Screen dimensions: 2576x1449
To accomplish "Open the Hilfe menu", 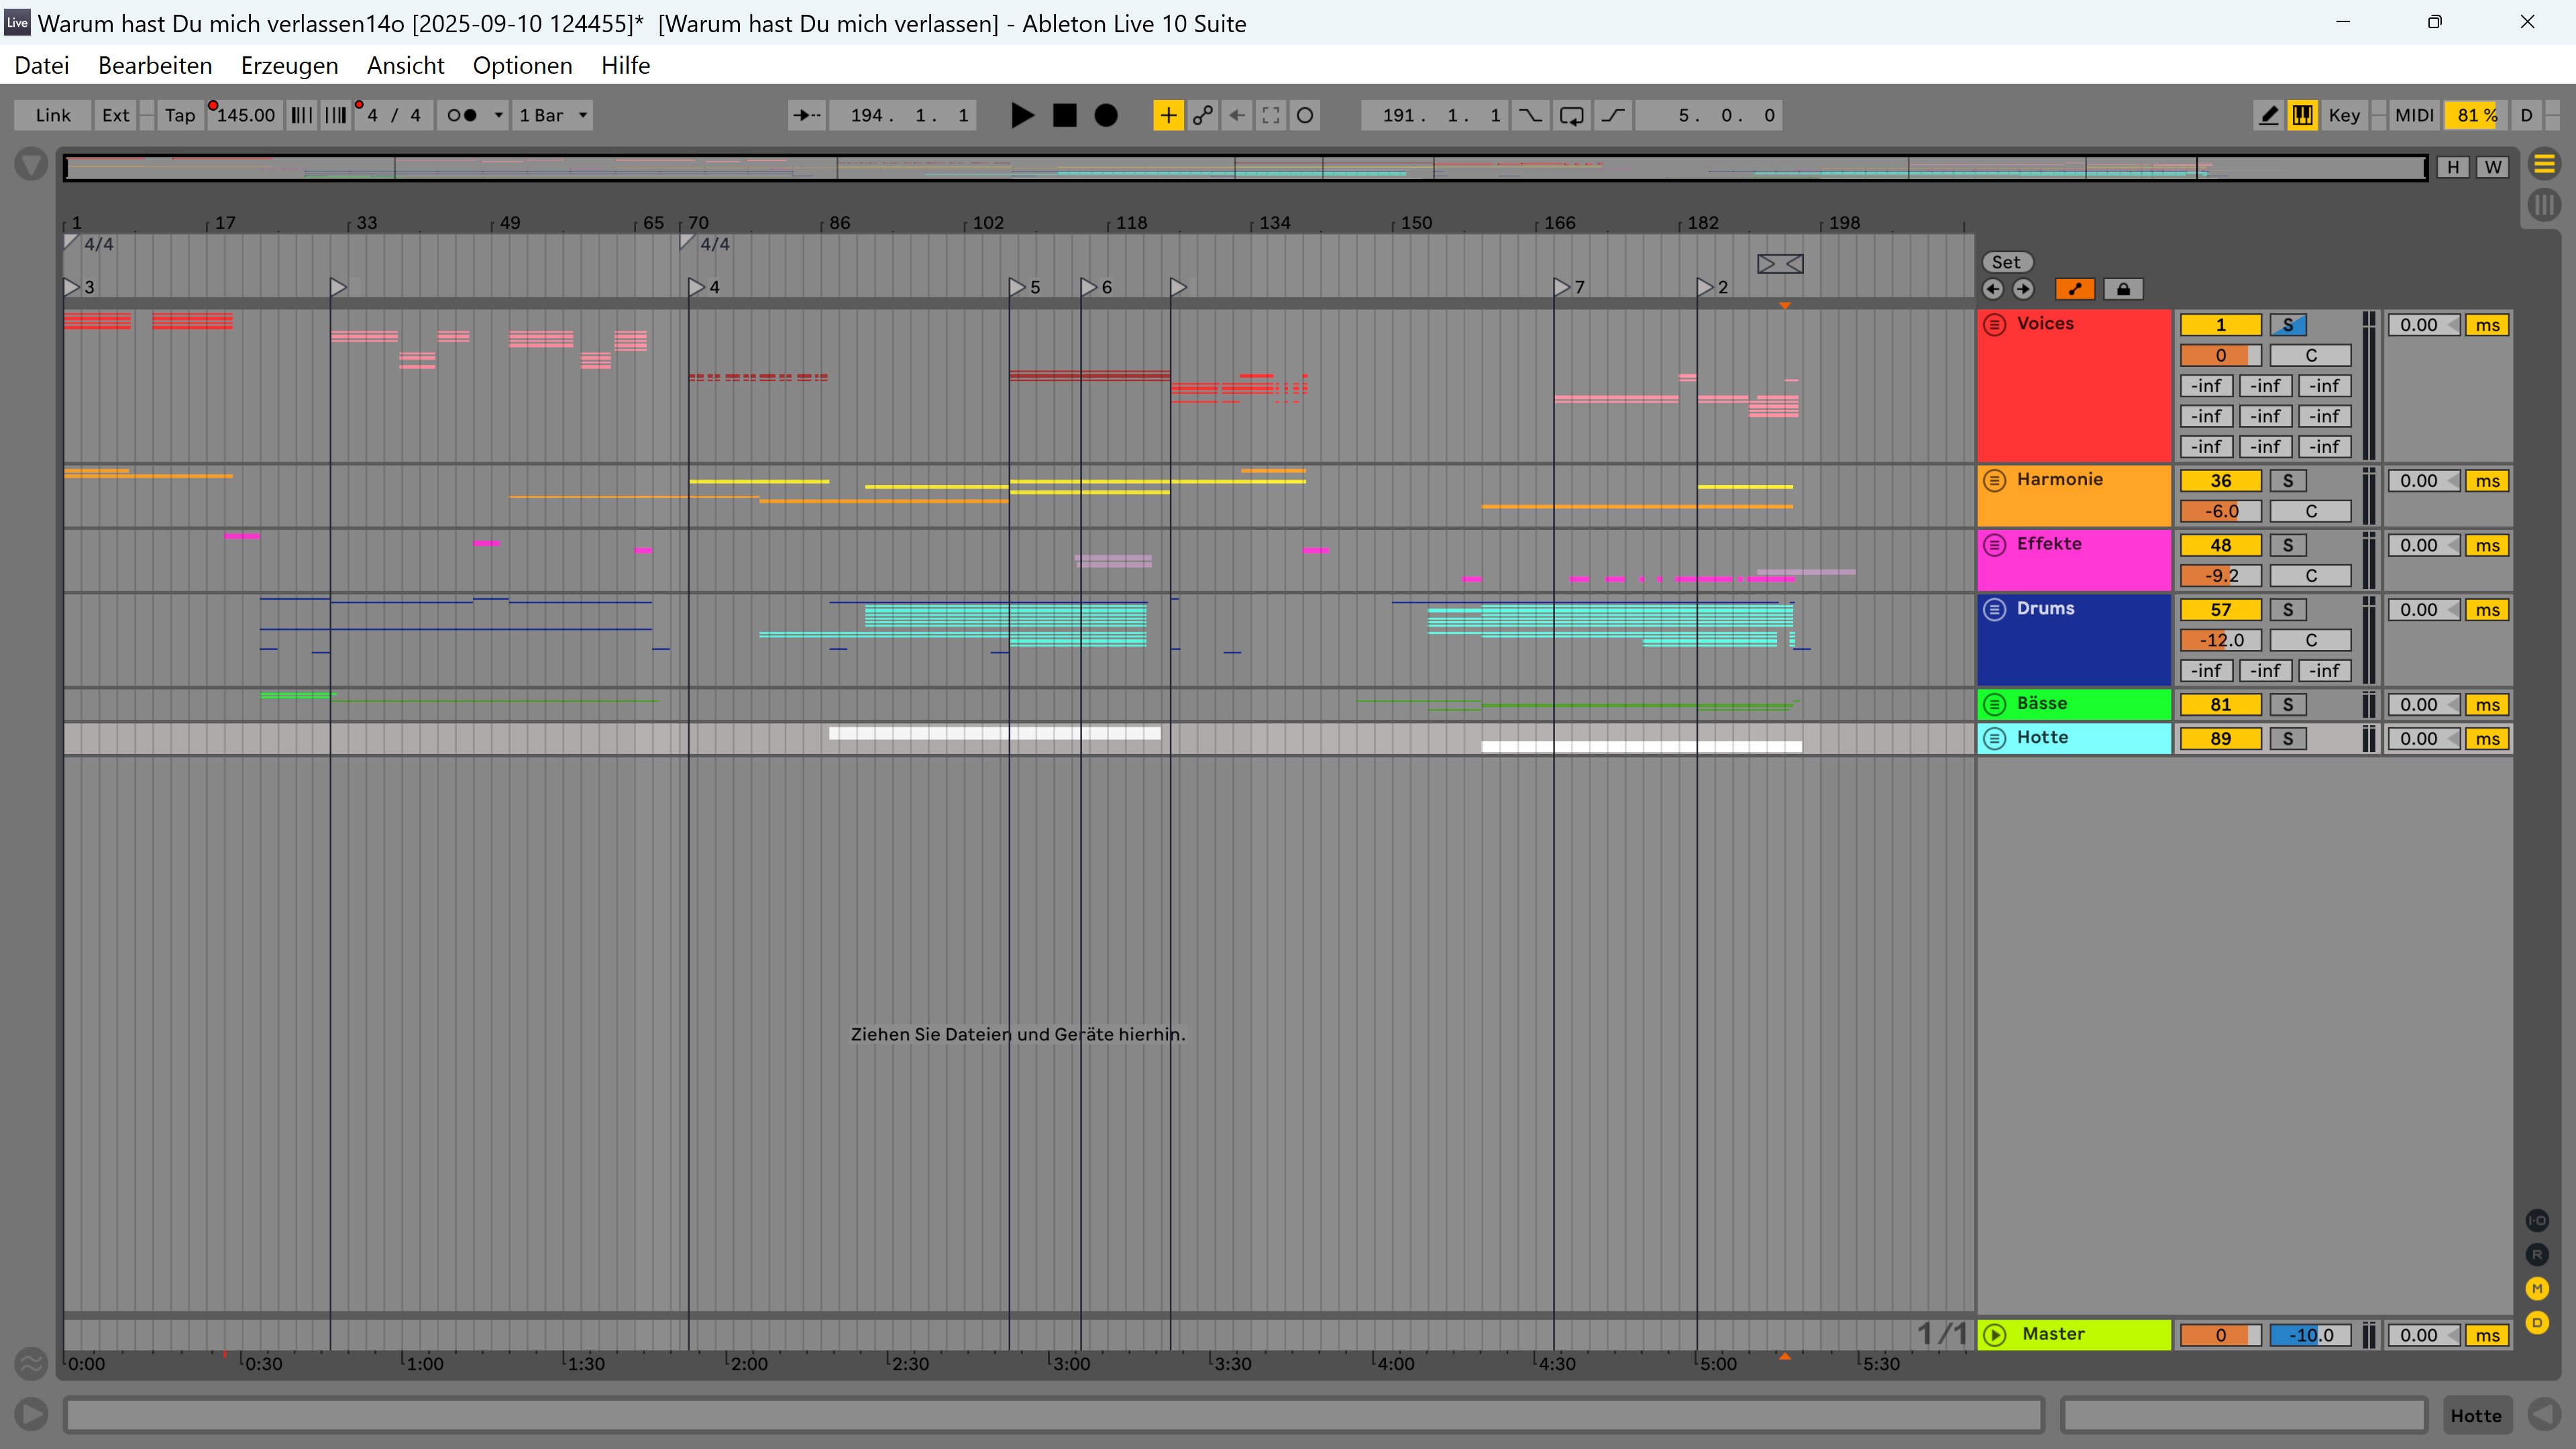I will coord(625,65).
